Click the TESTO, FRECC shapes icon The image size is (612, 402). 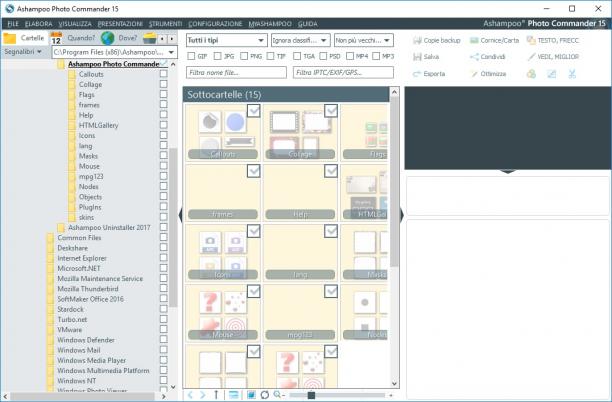point(531,40)
